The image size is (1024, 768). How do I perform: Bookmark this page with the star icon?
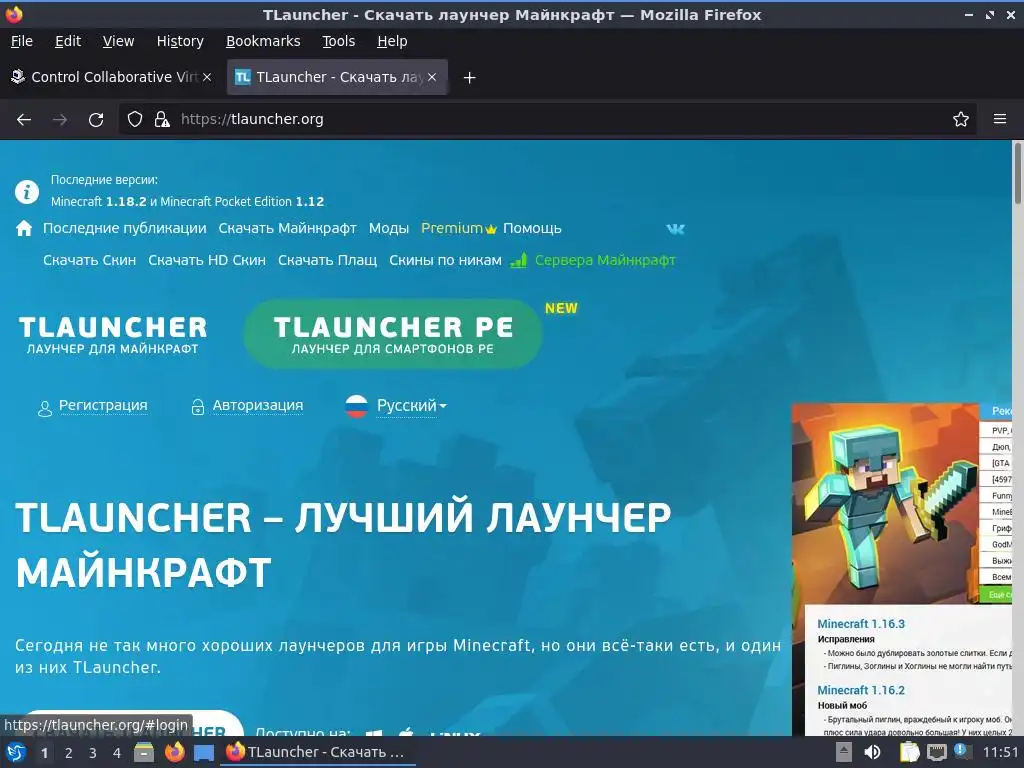pyautogui.click(x=961, y=120)
